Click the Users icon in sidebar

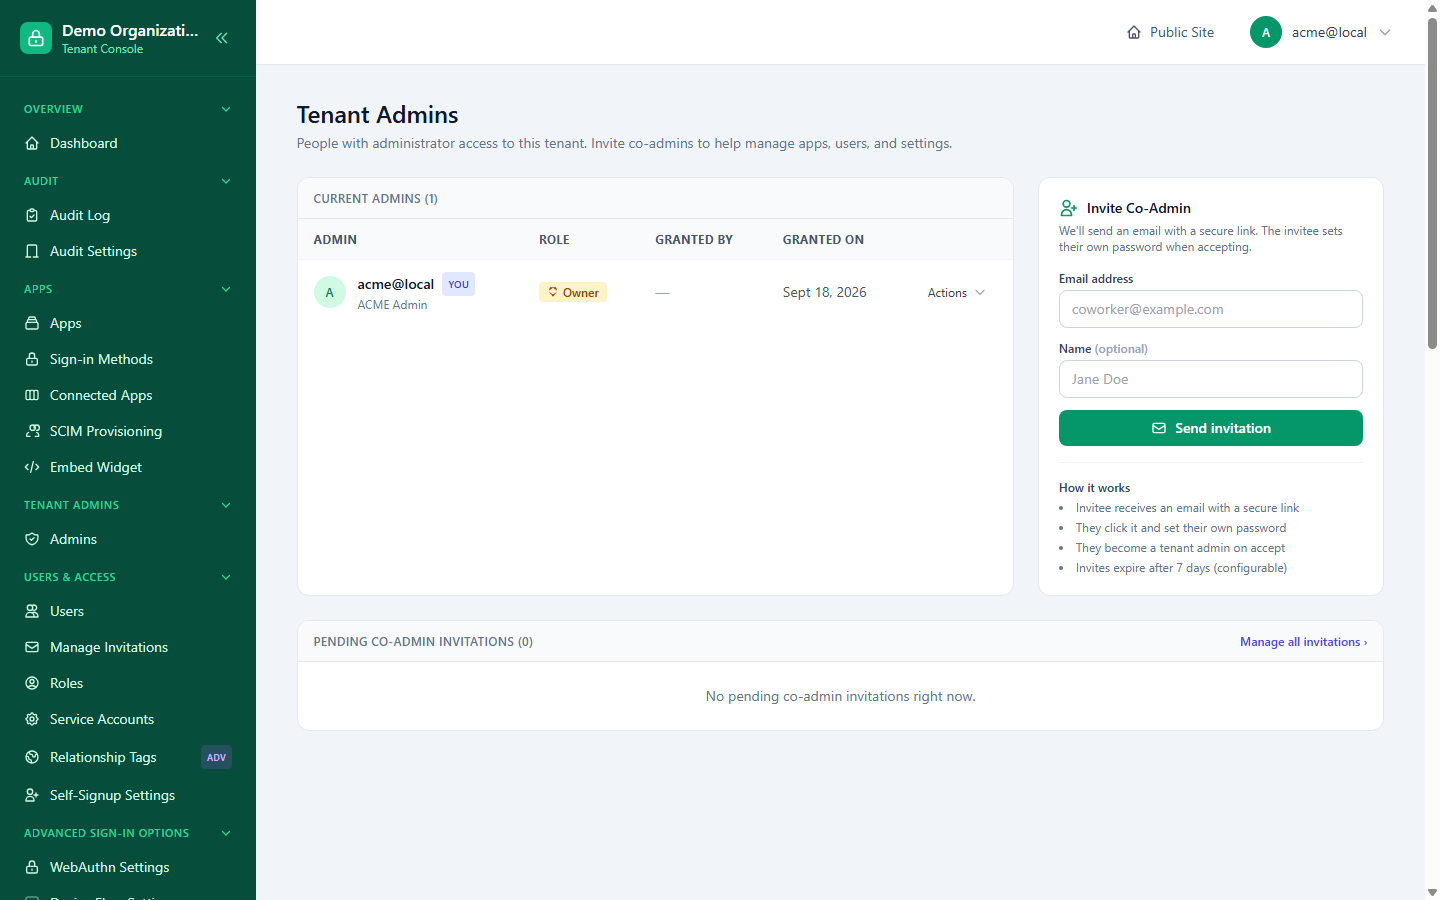click(x=32, y=611)
